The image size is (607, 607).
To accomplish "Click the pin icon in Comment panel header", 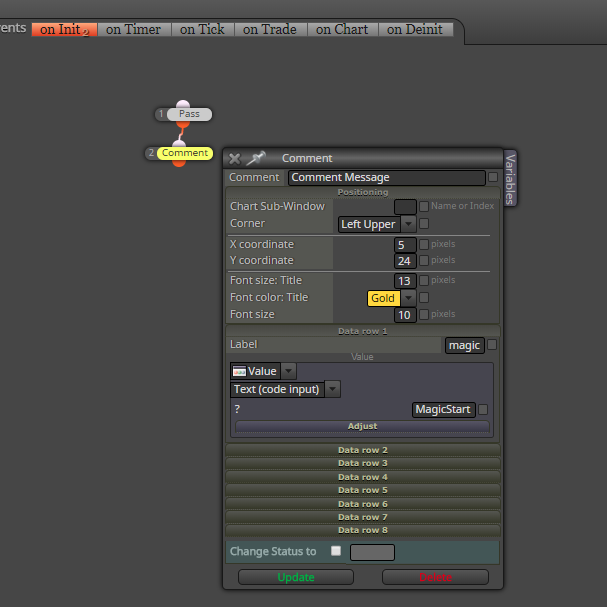I will tap(255, 158).
